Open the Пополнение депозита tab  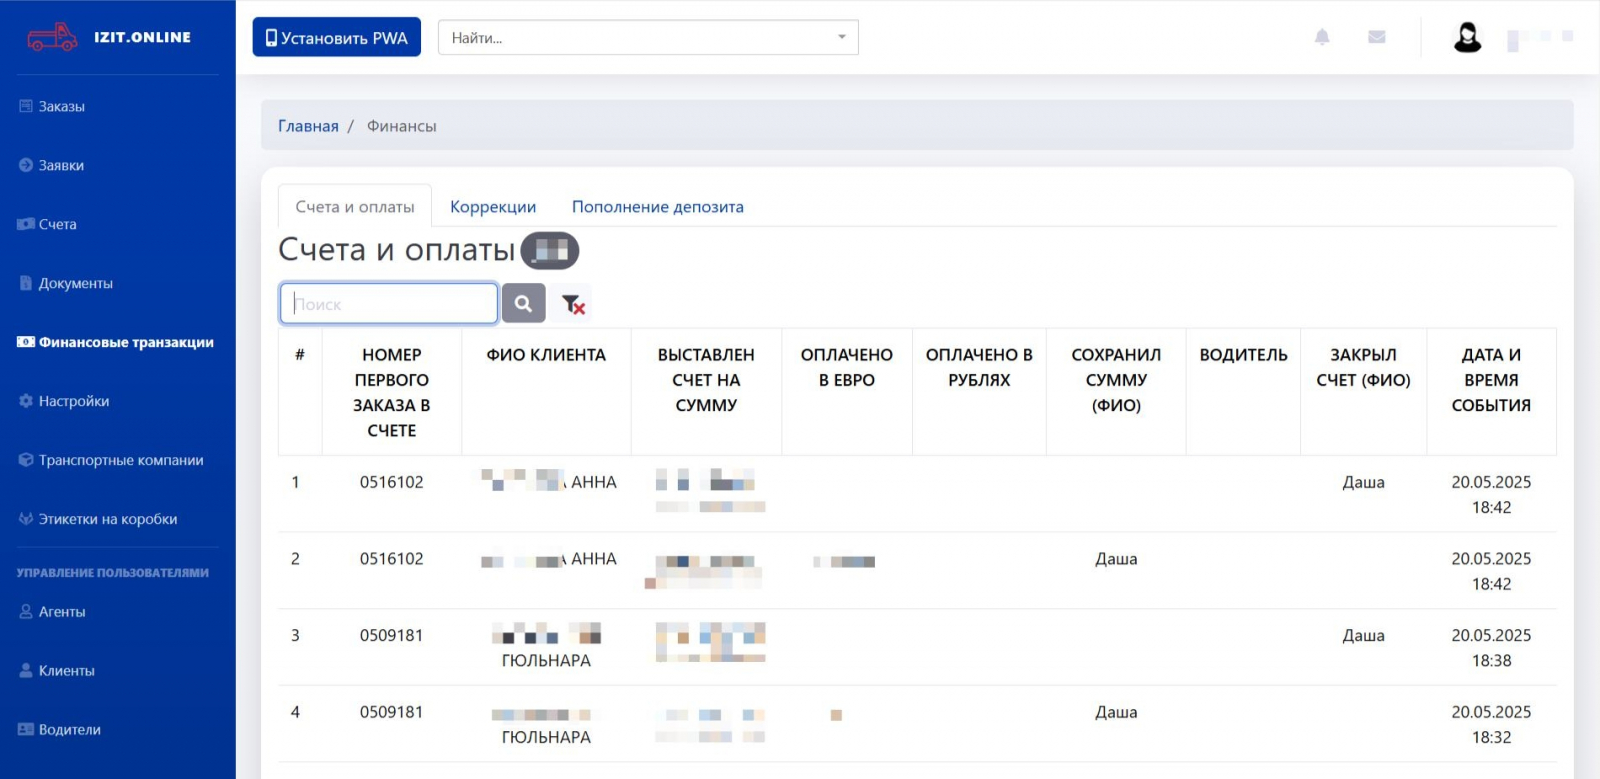(657, 207)
